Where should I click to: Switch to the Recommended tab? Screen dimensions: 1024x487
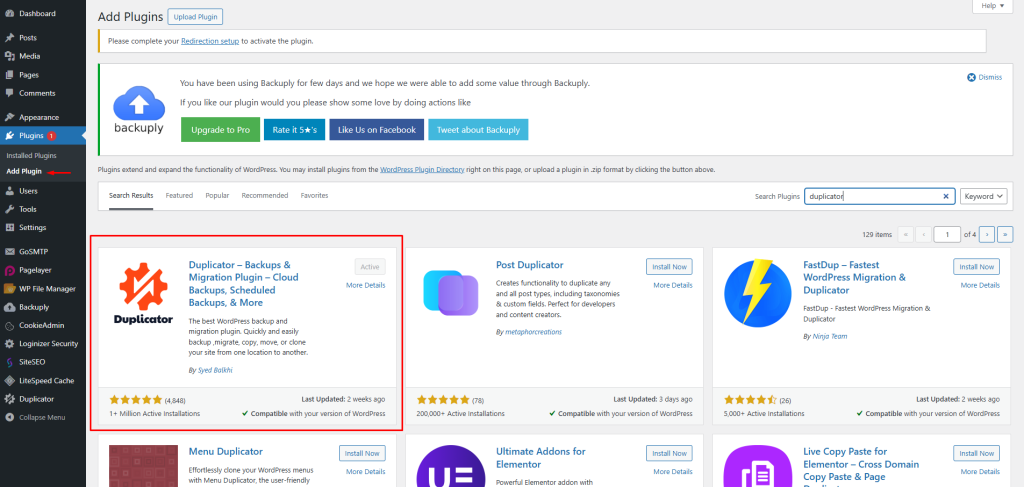pos(264,195)
